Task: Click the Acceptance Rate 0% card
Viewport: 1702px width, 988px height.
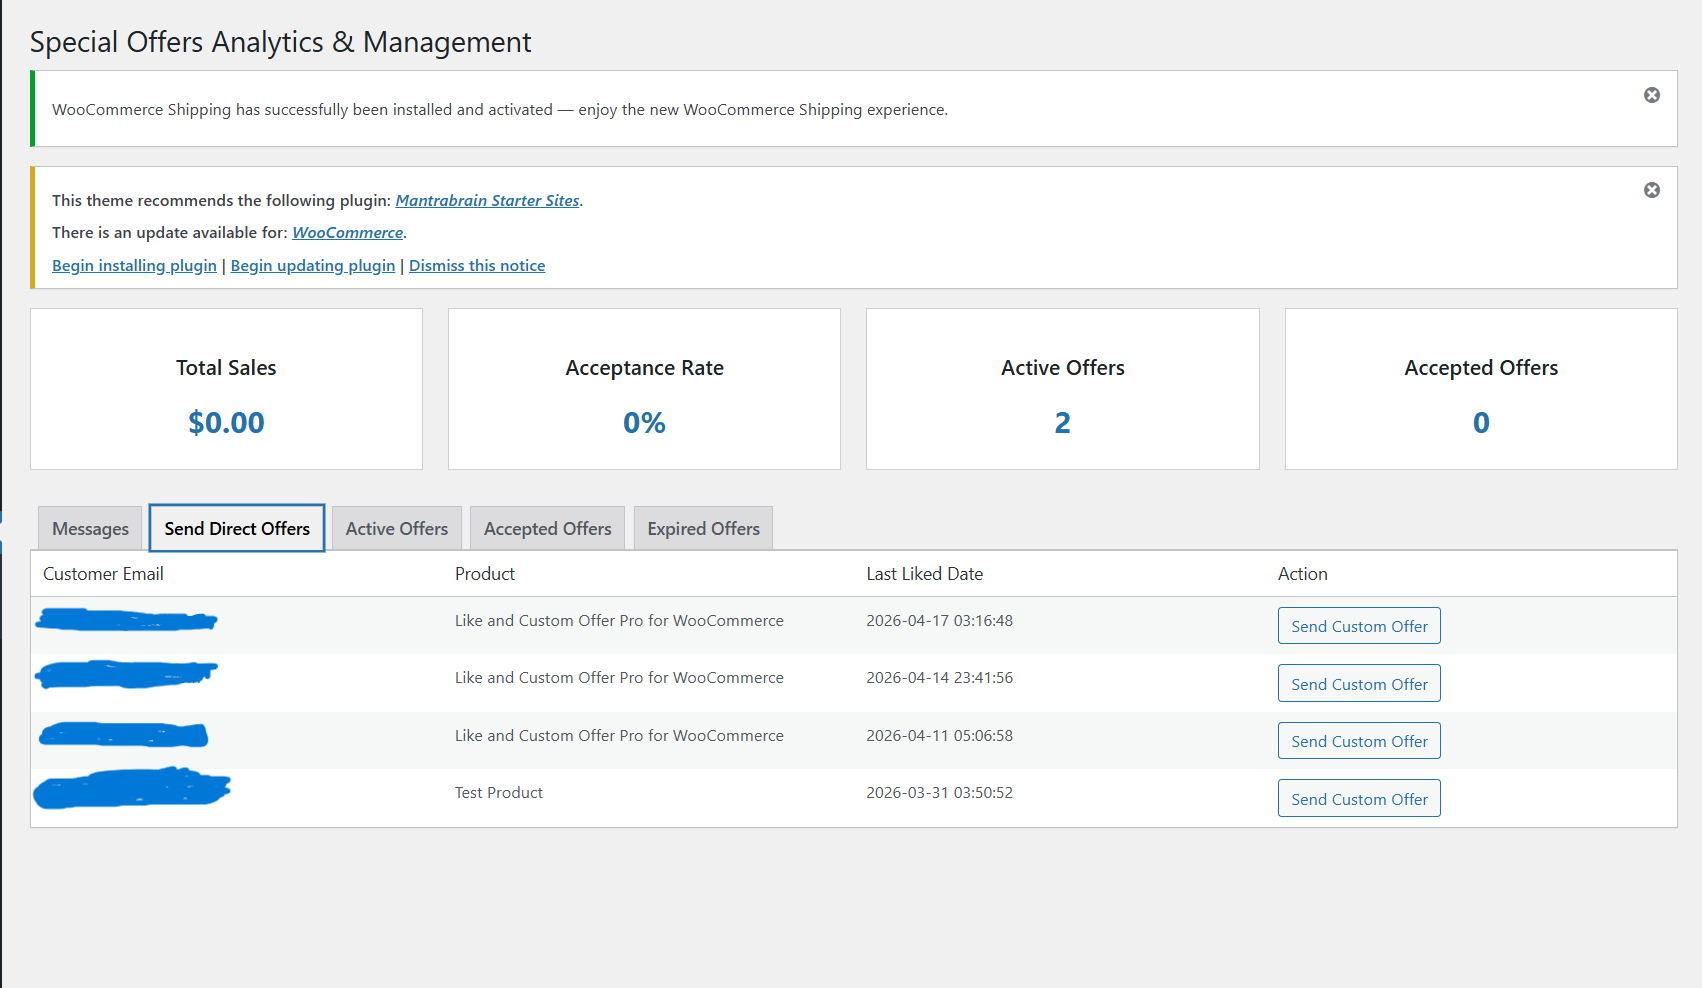Action: pyautogui.click(x=644, y=389)
